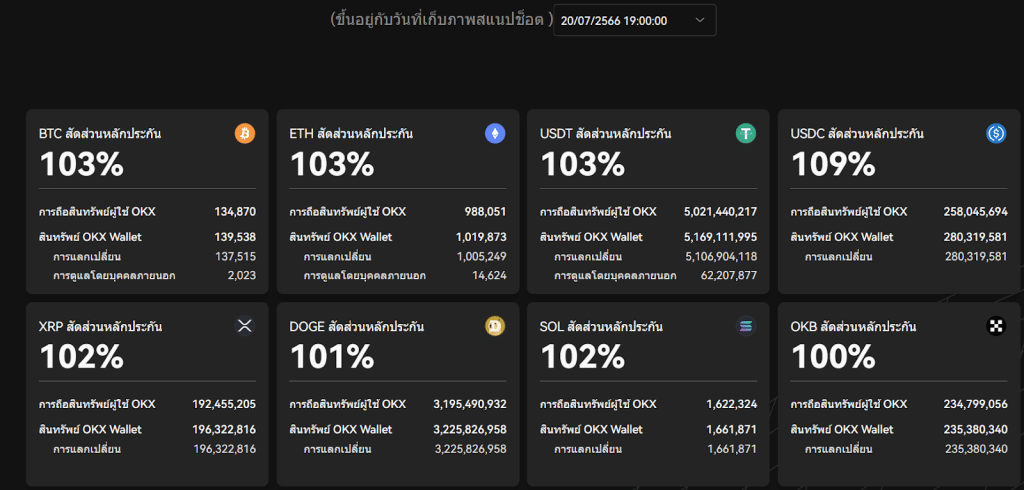This screenshot has width=1024, height=490.
Task: Click the OKB token icon
Action: pos(996,326)
